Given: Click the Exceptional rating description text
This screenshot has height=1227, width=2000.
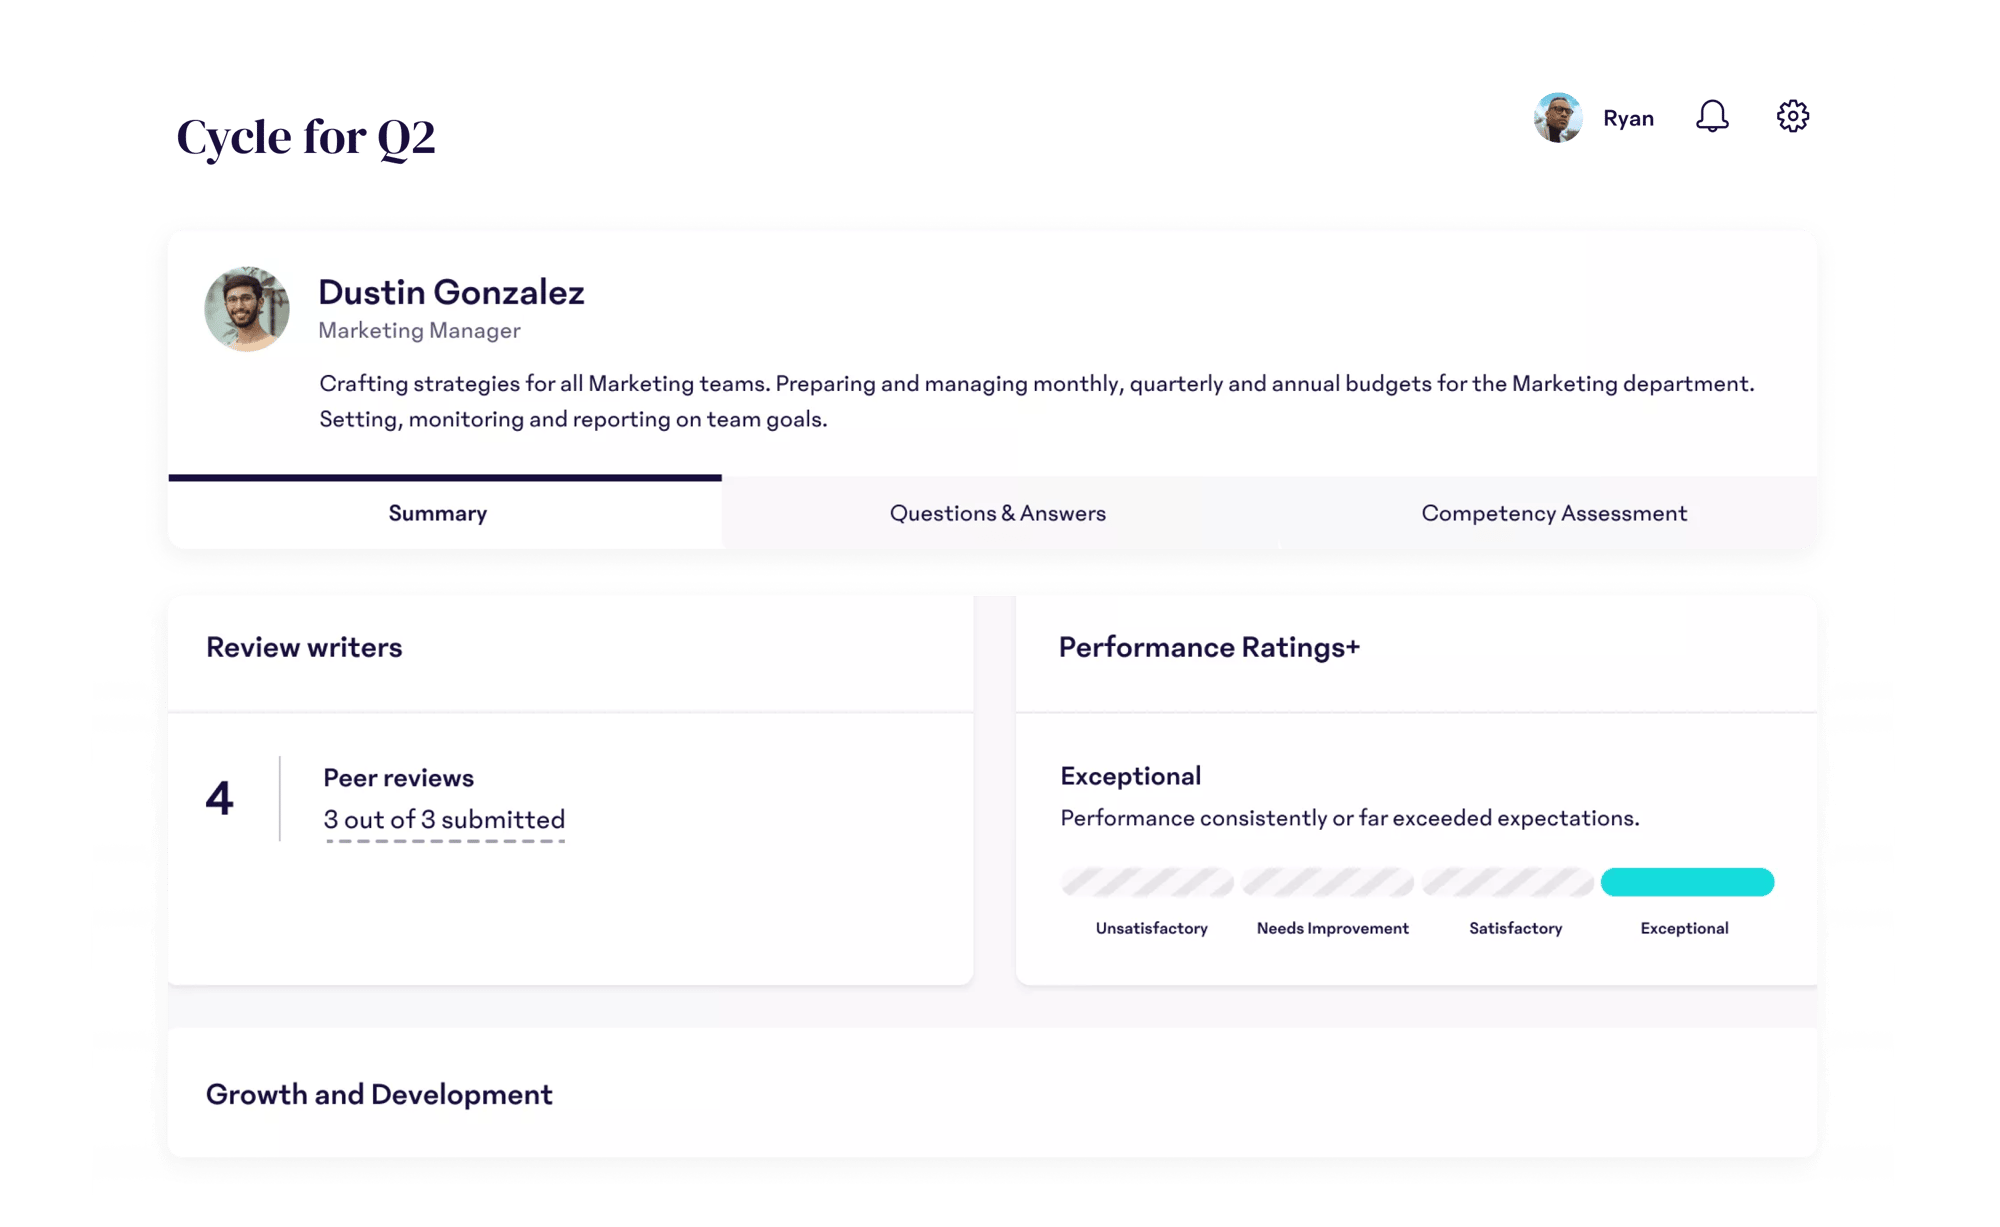Looking at the screenshot, I should [x=1349, y=816].
